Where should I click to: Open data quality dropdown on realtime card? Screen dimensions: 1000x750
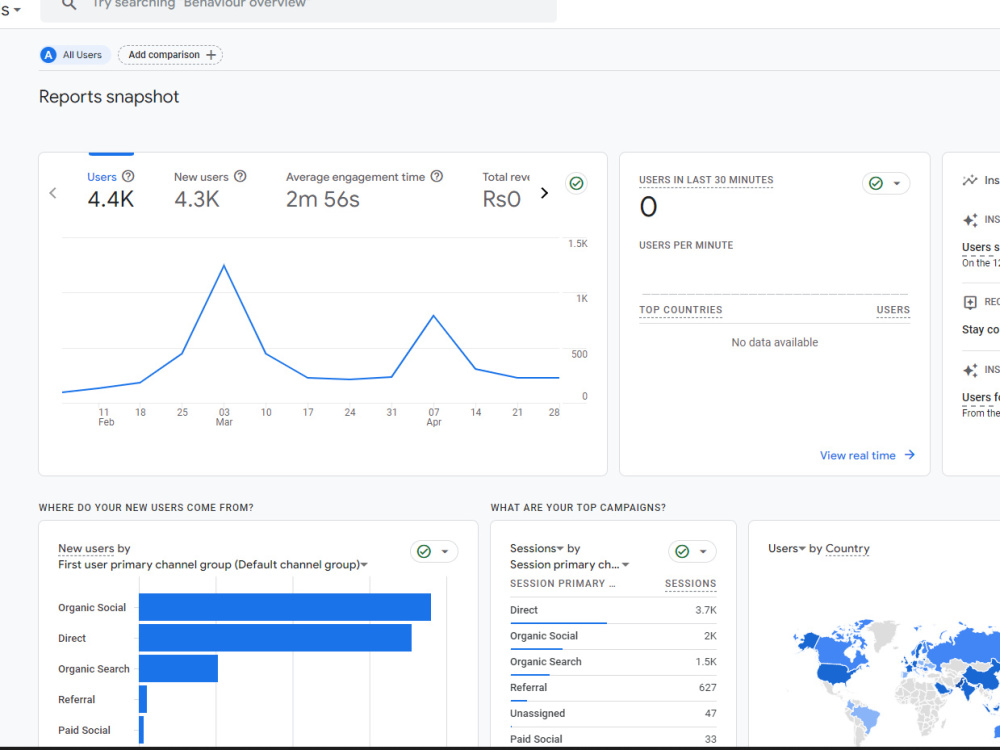tap(886, 184)
